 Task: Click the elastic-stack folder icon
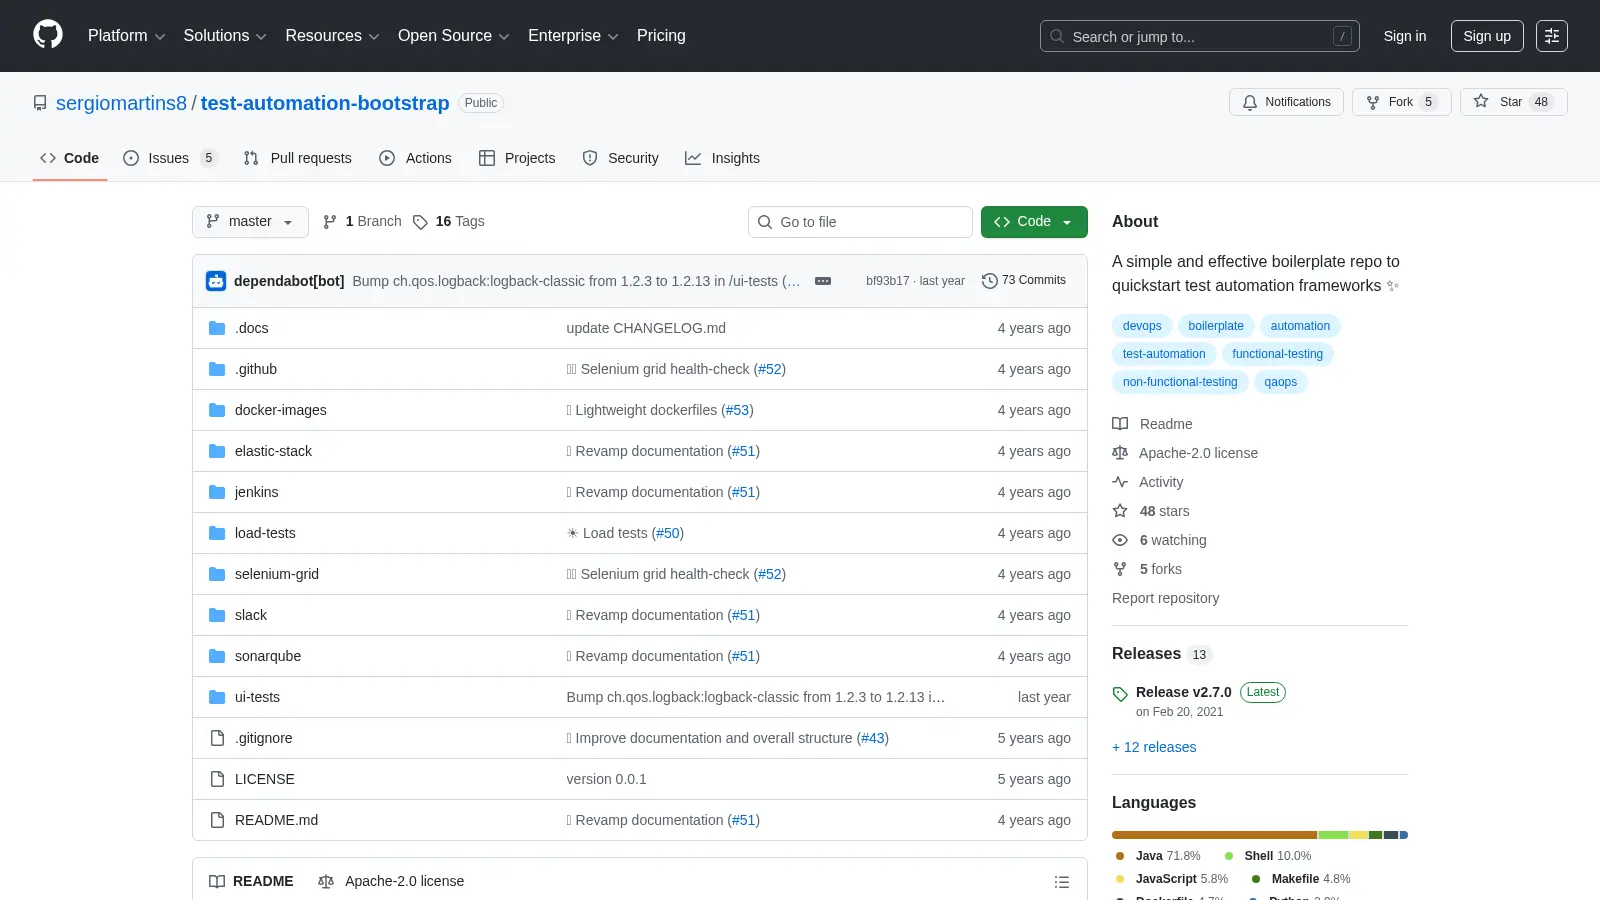(217, 451)
